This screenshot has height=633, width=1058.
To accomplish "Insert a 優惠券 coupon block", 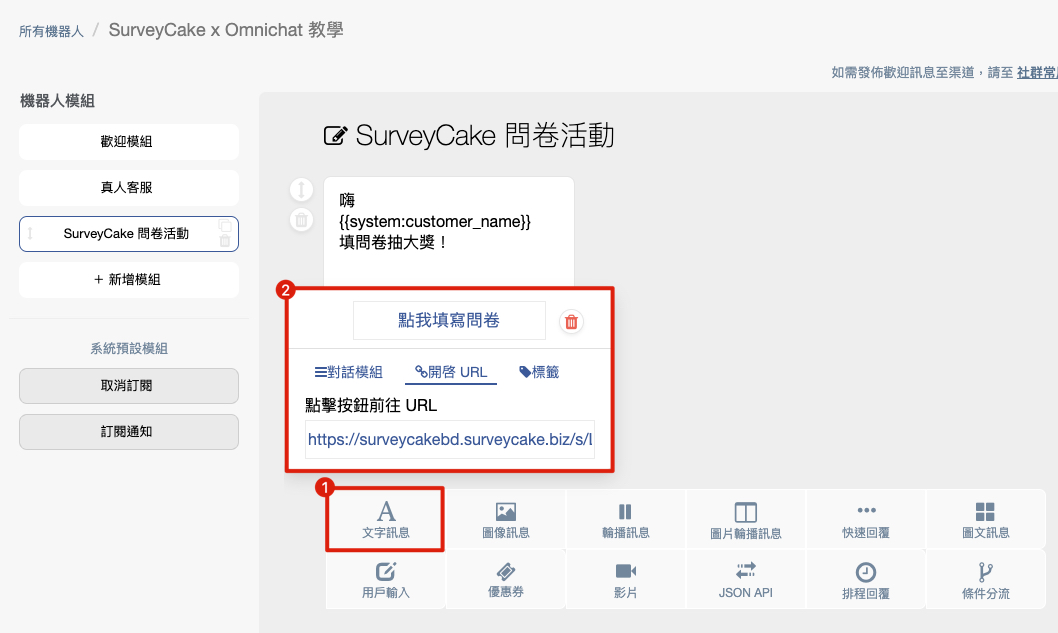I will point(505,580).
